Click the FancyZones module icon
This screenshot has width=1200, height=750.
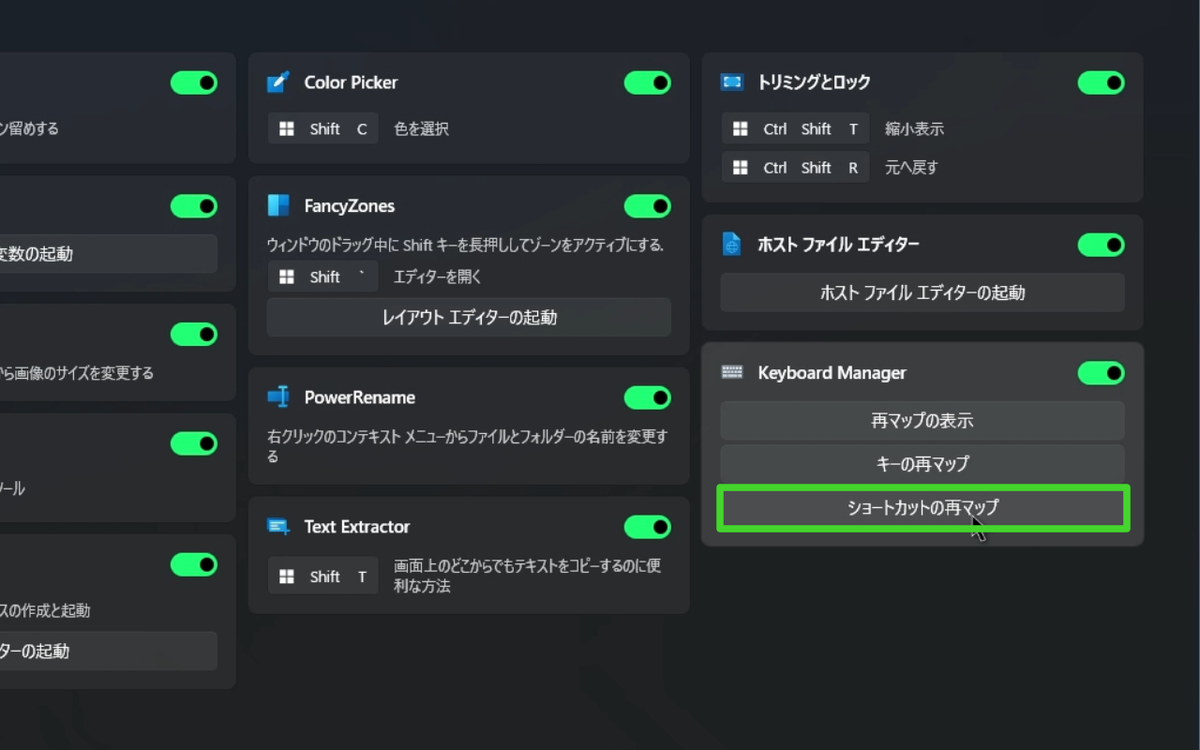tap(278, 206)
